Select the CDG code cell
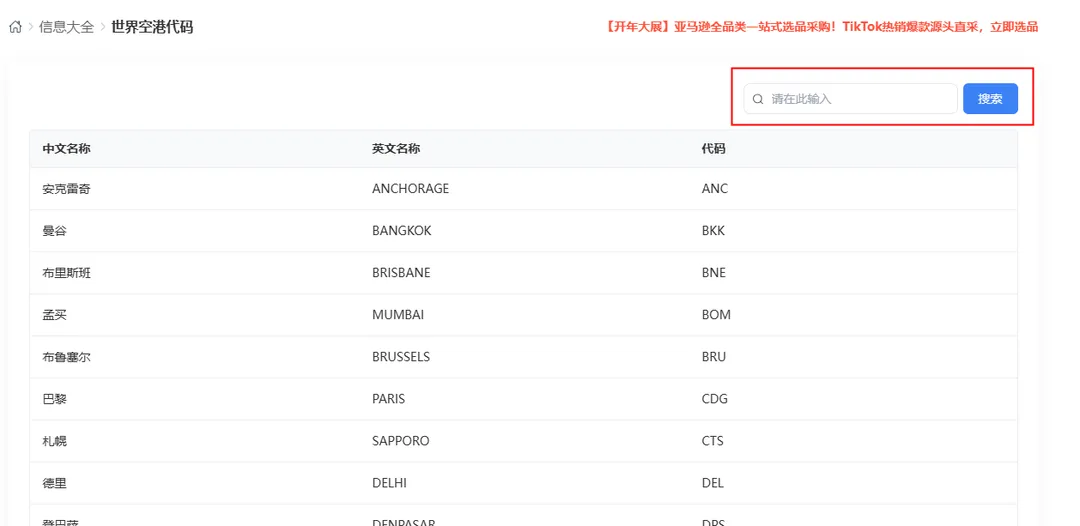 714,399
